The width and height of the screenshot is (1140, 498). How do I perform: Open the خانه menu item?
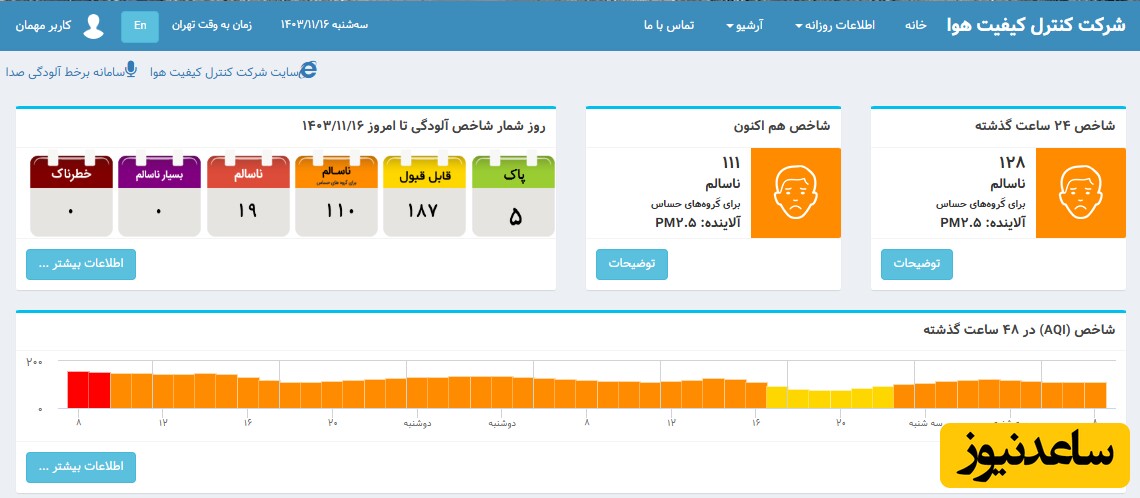915,25
